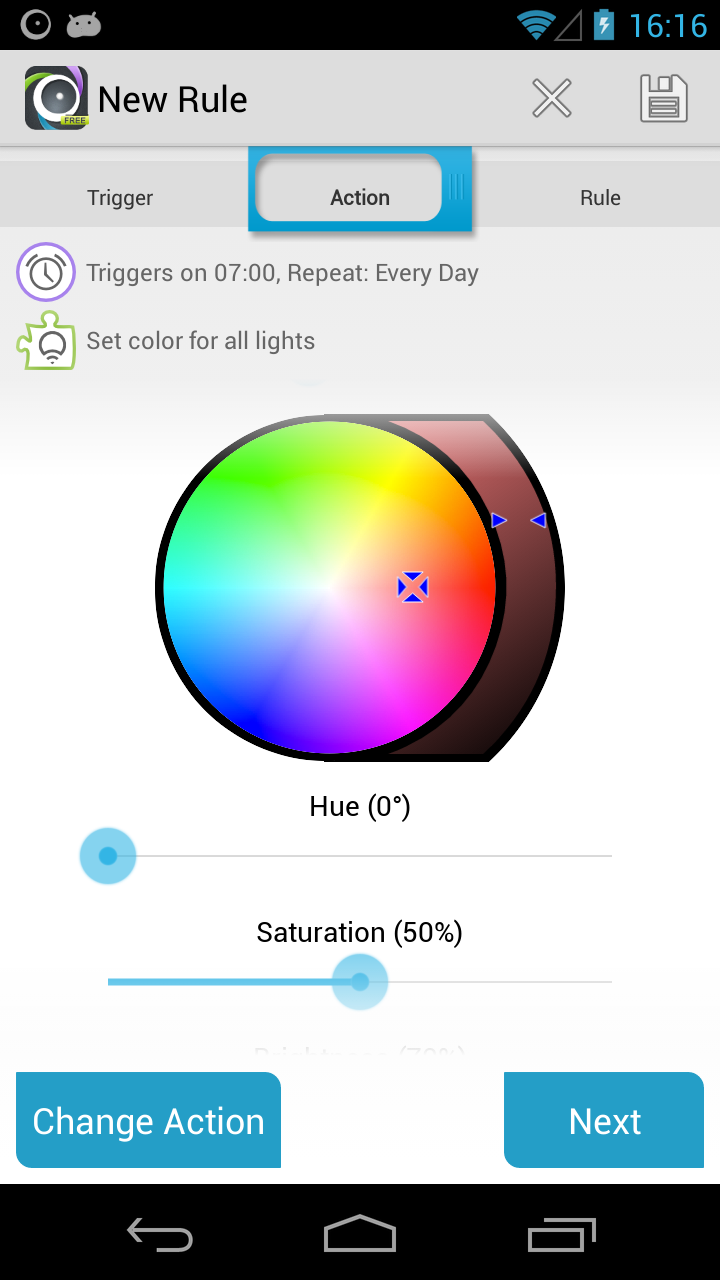
Task: Tap the app logo beside New Rule
Action: 56,98
